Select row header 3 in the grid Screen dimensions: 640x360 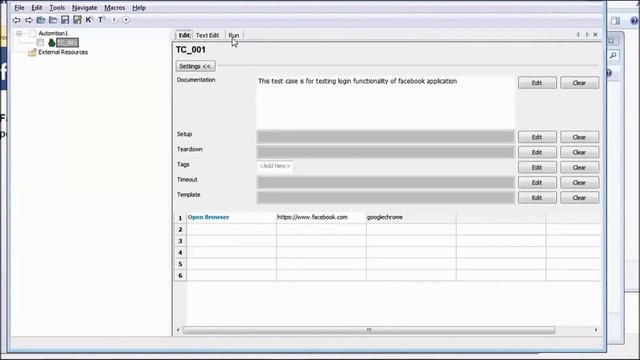(x=180, y=241)
